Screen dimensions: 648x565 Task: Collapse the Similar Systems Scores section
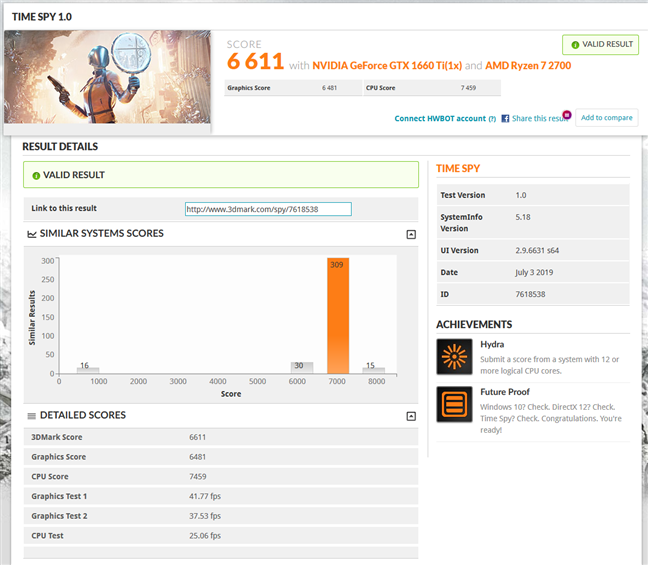tap(411, 234)
